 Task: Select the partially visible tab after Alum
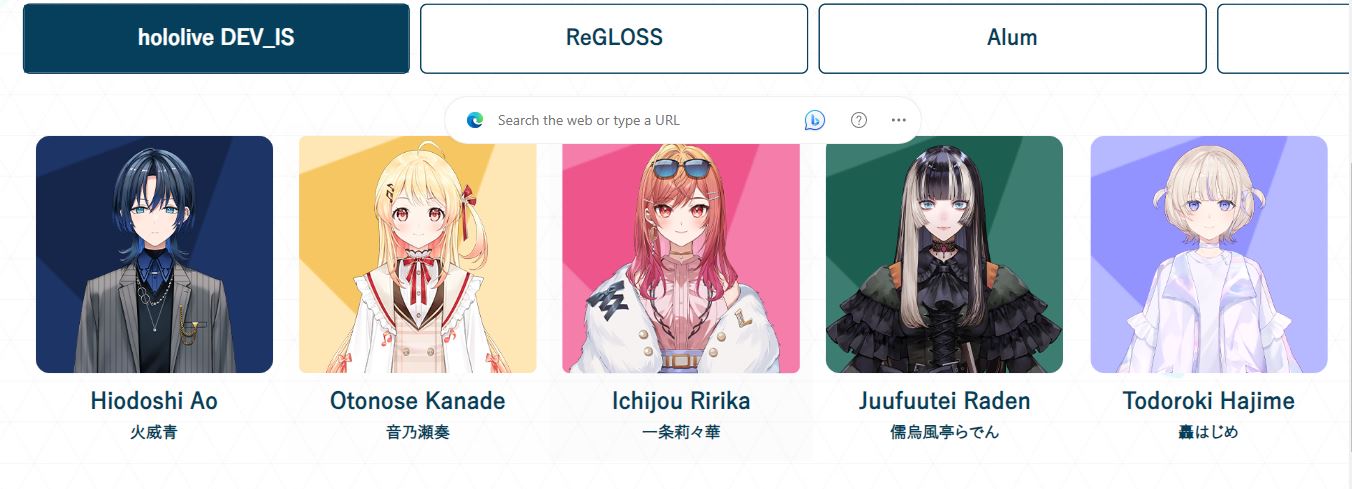point(1284,38)
